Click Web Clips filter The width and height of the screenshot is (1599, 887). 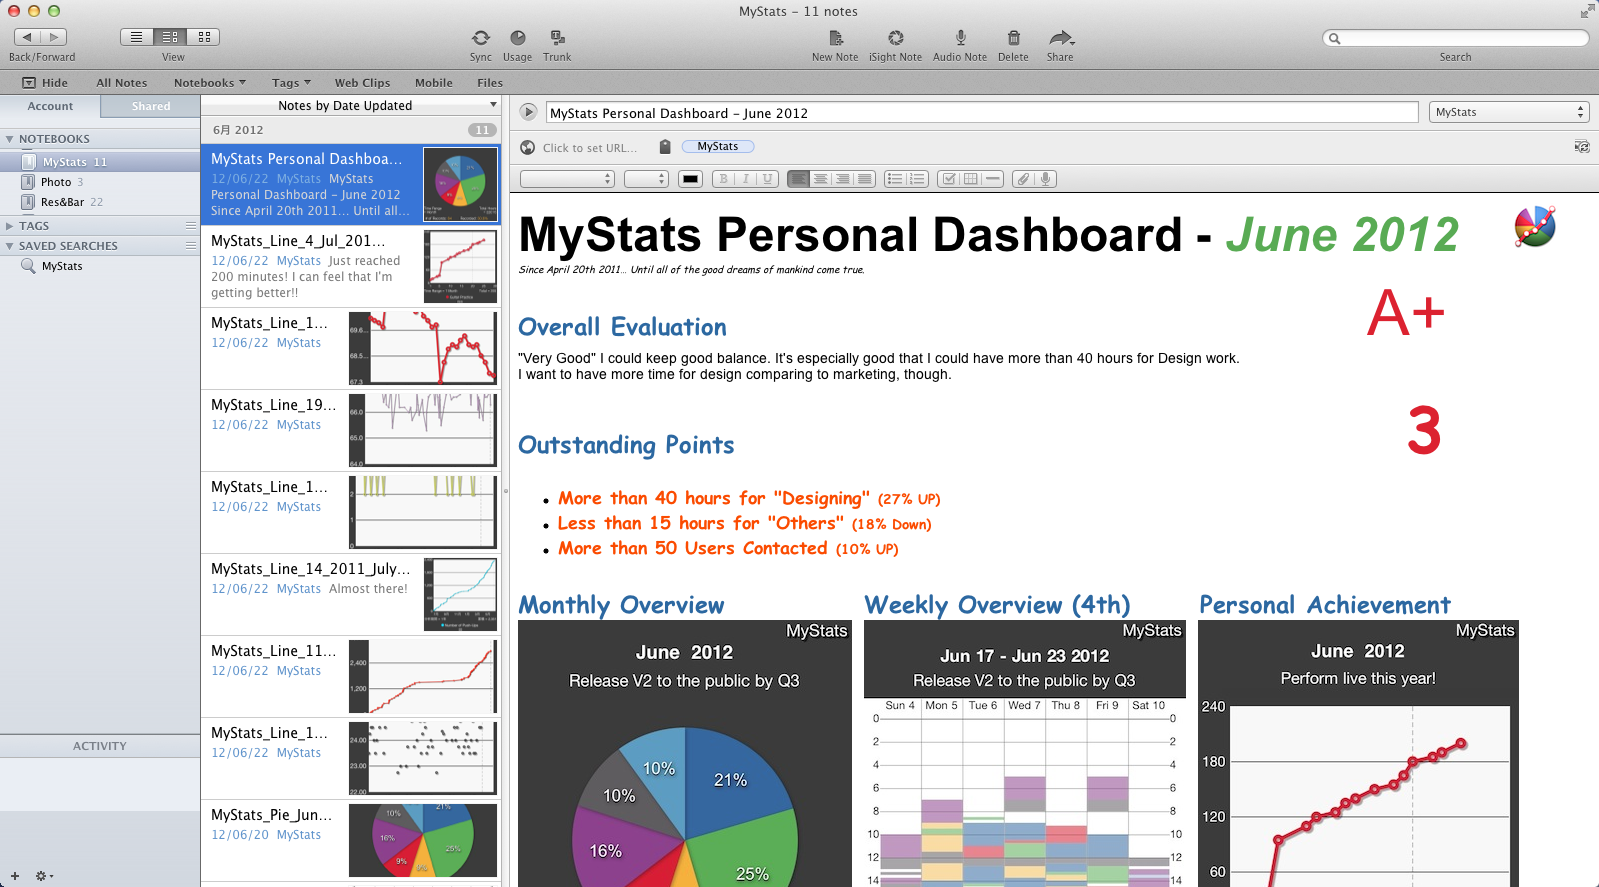pos(362,83)
